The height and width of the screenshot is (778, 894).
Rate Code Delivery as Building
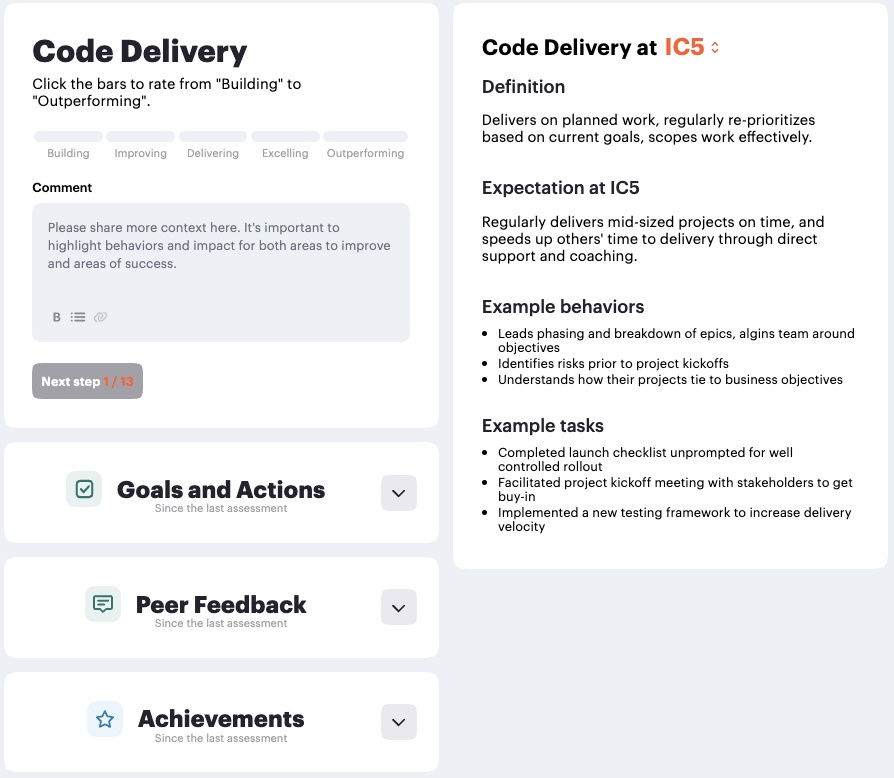tap(68, 137)
